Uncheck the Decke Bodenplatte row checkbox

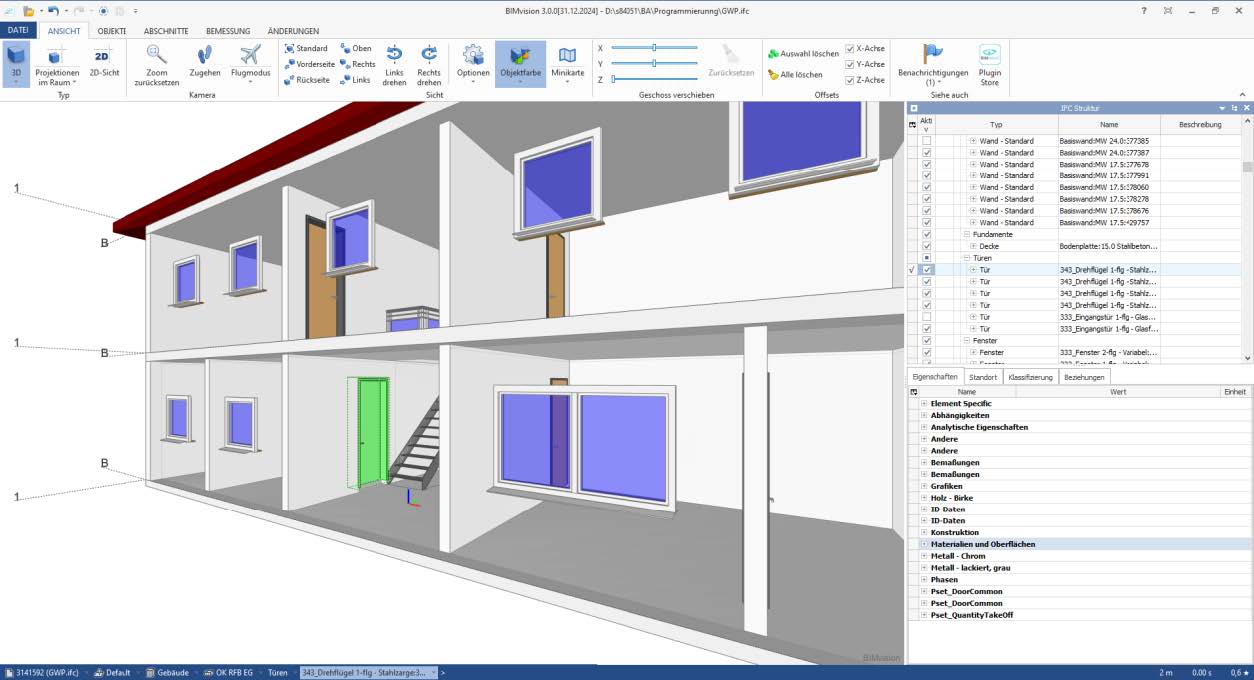click(927, 246)
